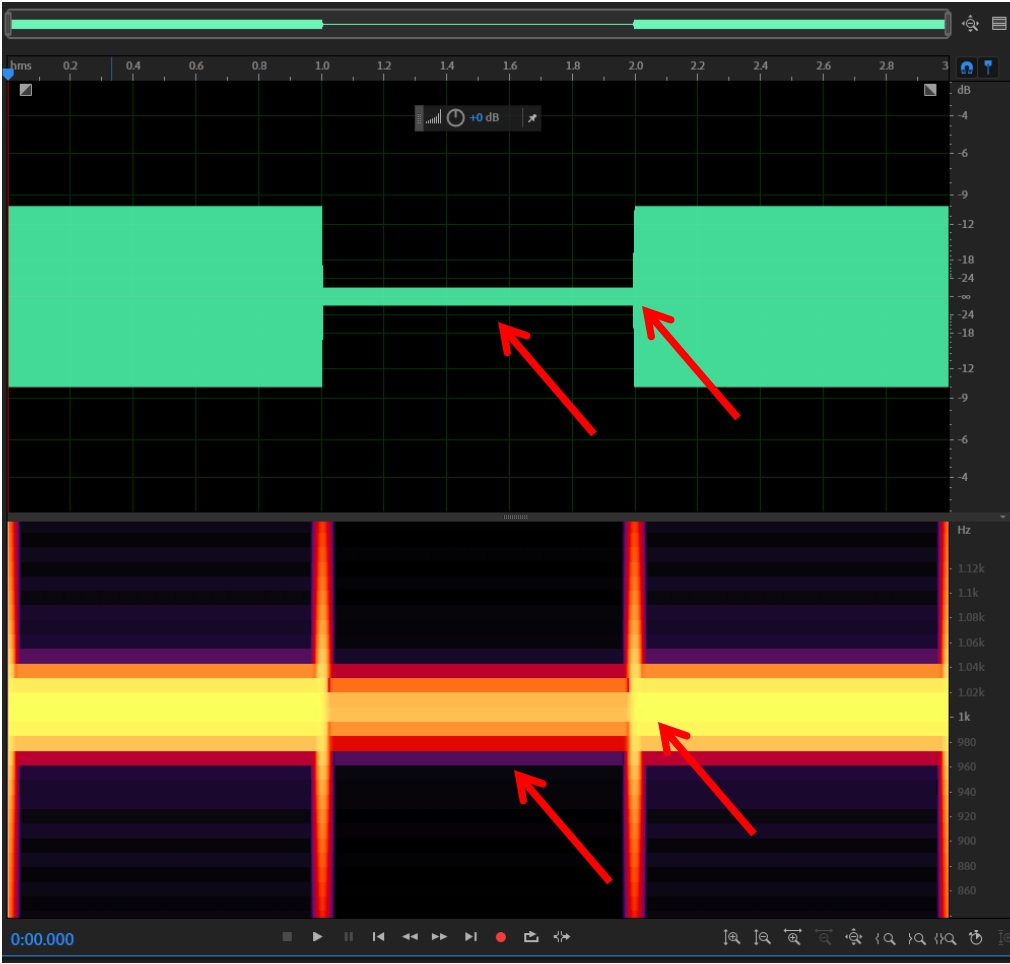The height and width of the screenshot is (964, 1010).
Task: Click the Rewind transport icon
Action: (x=409, y=937)
